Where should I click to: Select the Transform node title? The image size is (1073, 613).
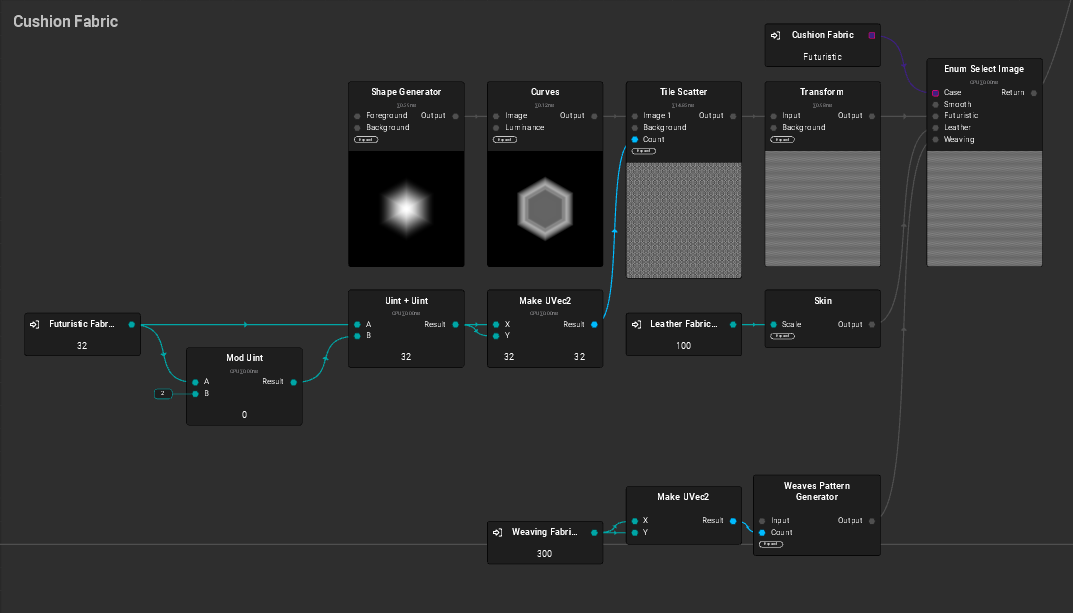[x=822, y=92]
